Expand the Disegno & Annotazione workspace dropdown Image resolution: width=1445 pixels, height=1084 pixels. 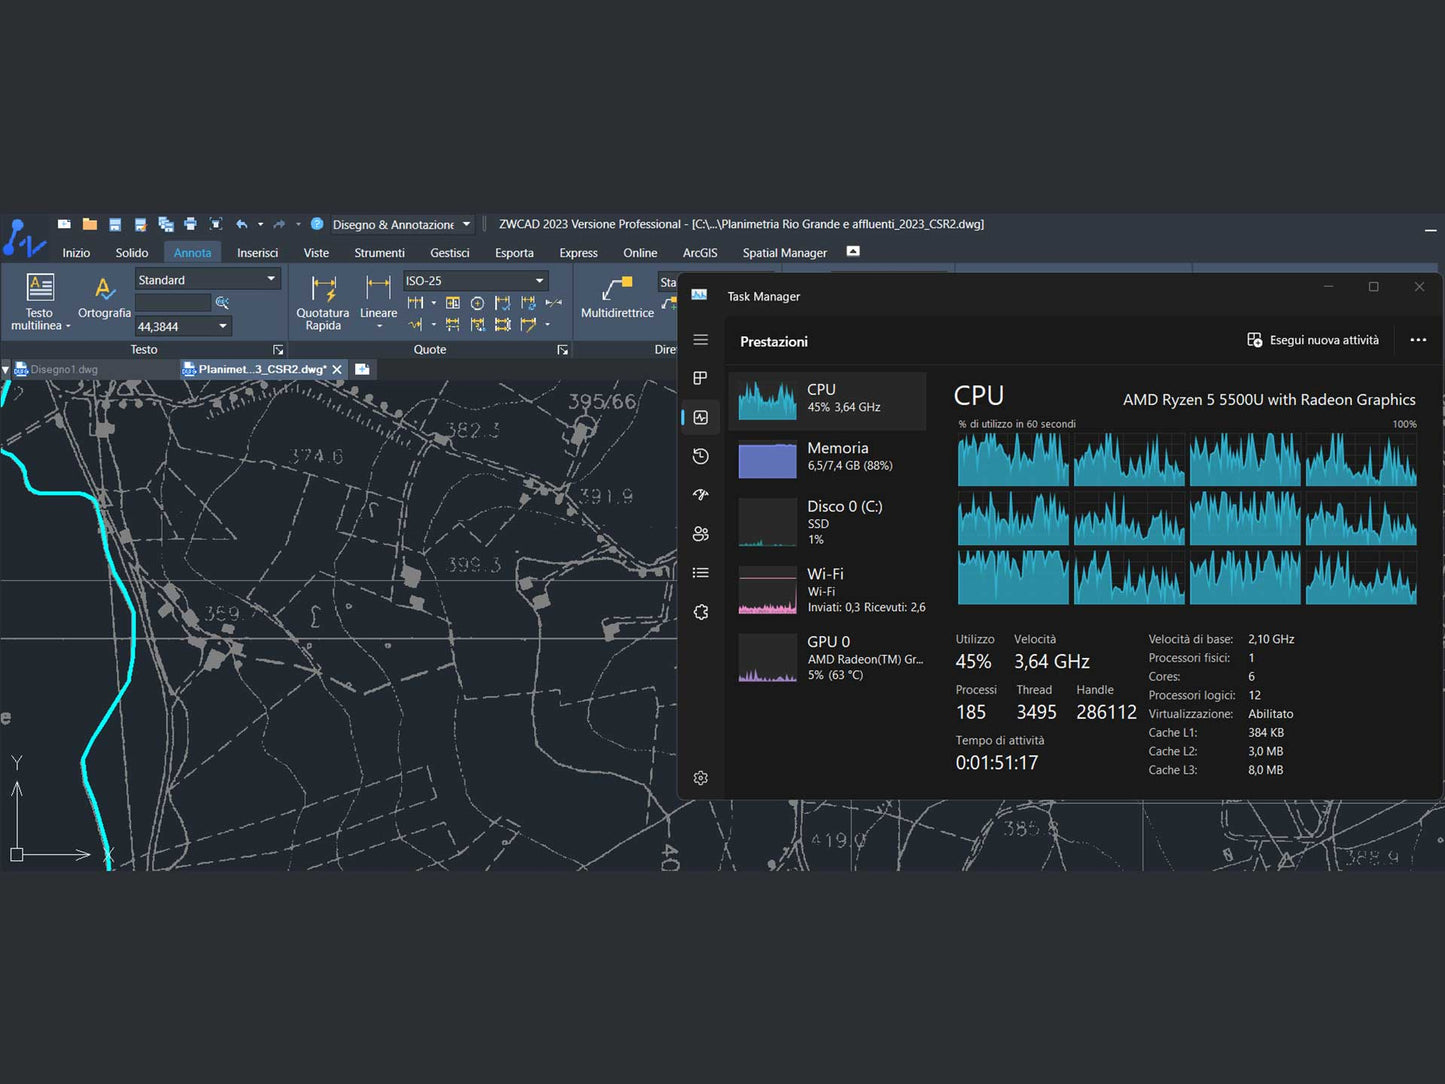pos(466,224)
